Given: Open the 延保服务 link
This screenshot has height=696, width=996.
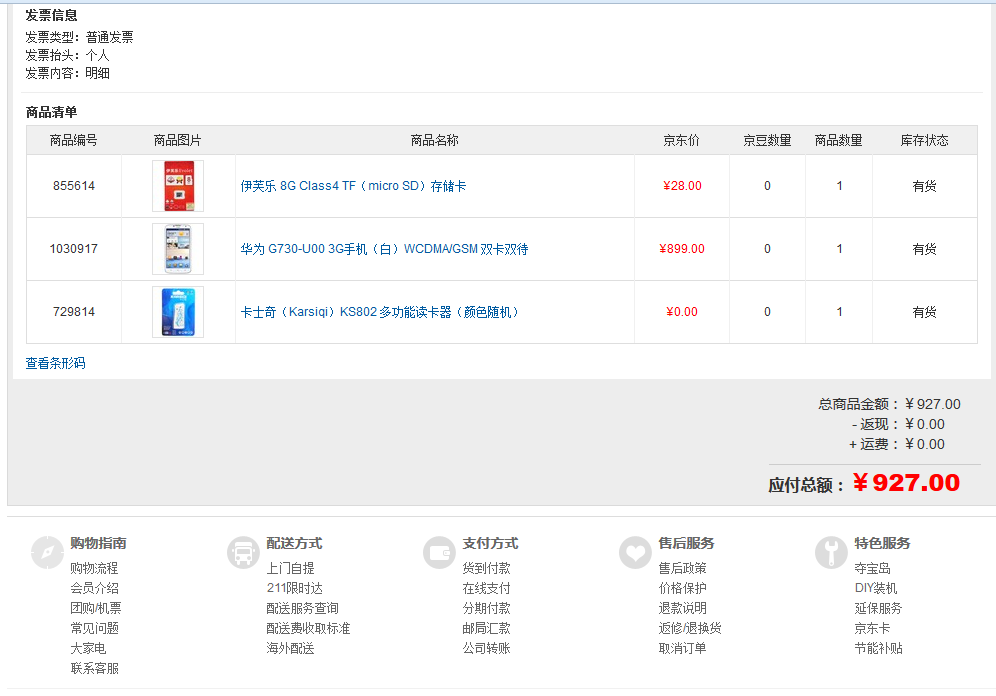Looking at the screenshot, I should click(x=878, y=608).
